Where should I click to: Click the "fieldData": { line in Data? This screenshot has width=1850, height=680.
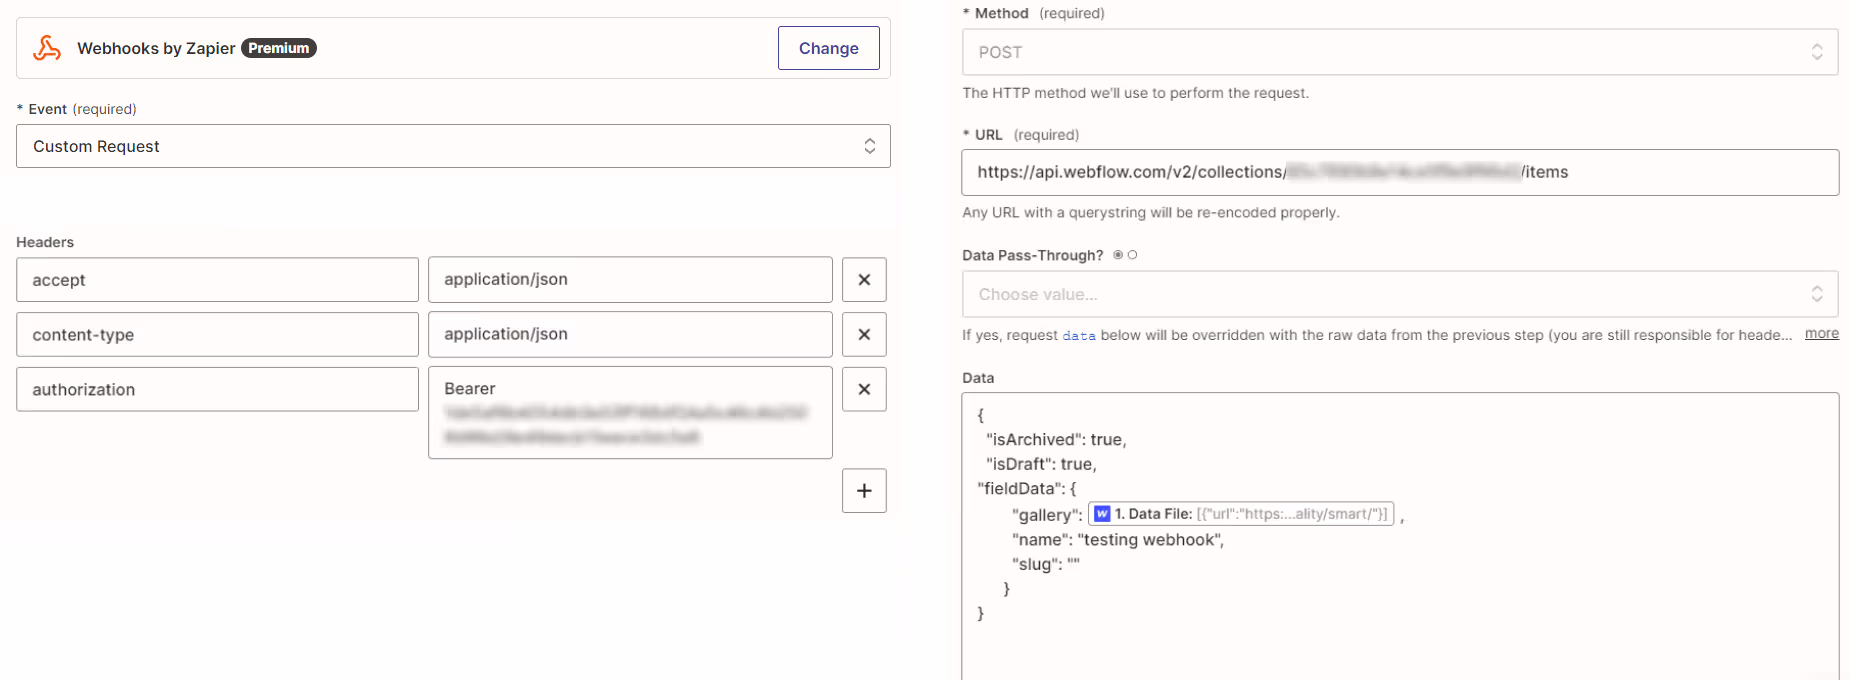coord(1027,489)
